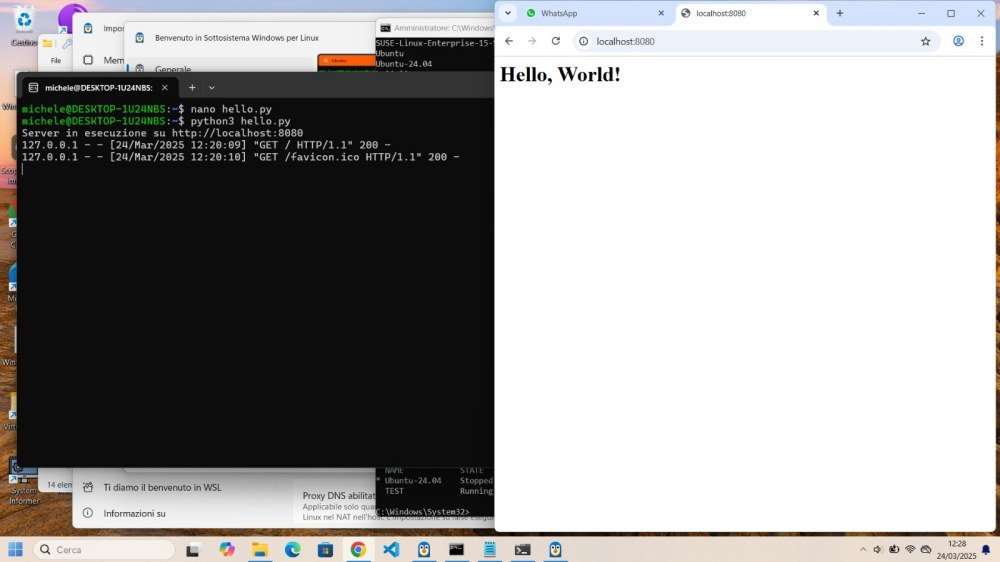Image resolution: width=1000 pixels, height=562 pixels.
Task: Launch Microsoft Edge from the taskbar
Action: [292, 549]
